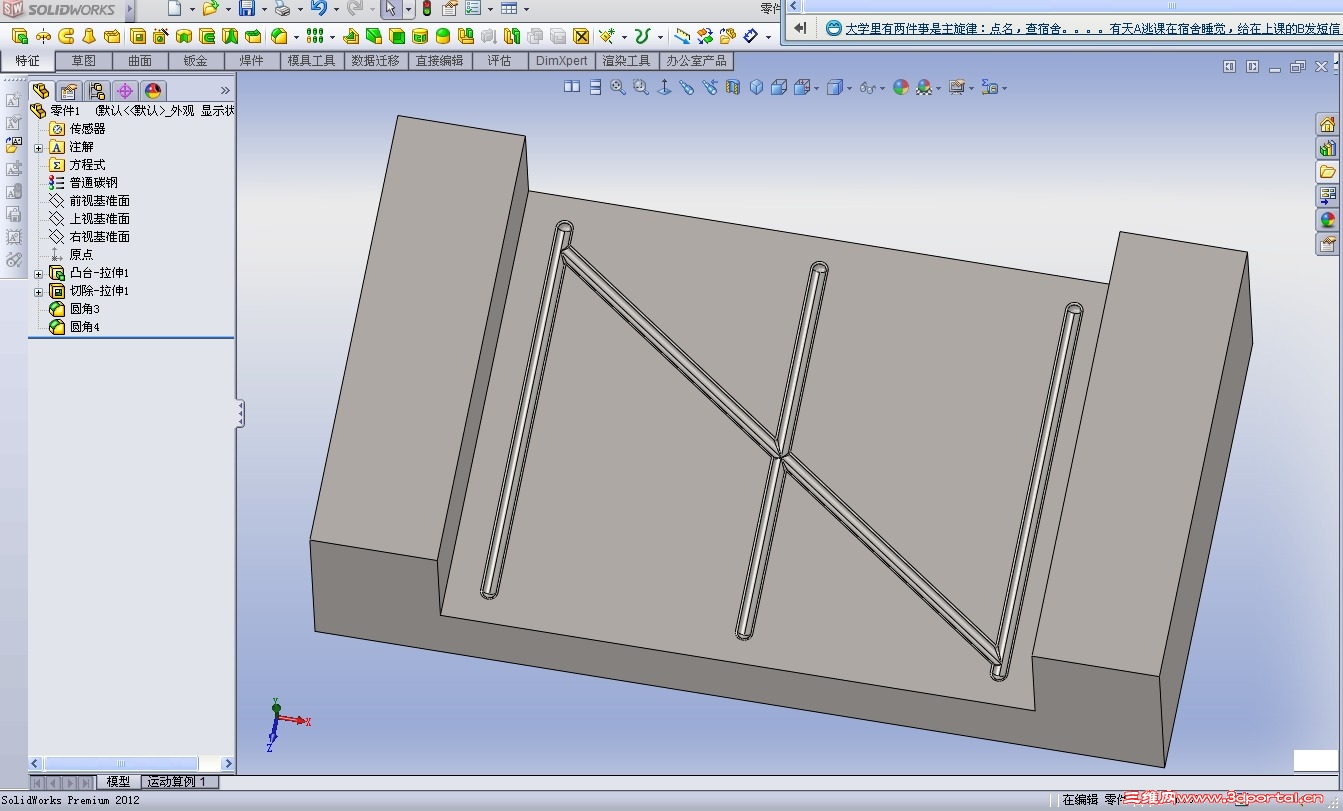Screen dimensions: 1343x811
Task: Expand the manager tabs double-chevron
Action: point(225,91)
